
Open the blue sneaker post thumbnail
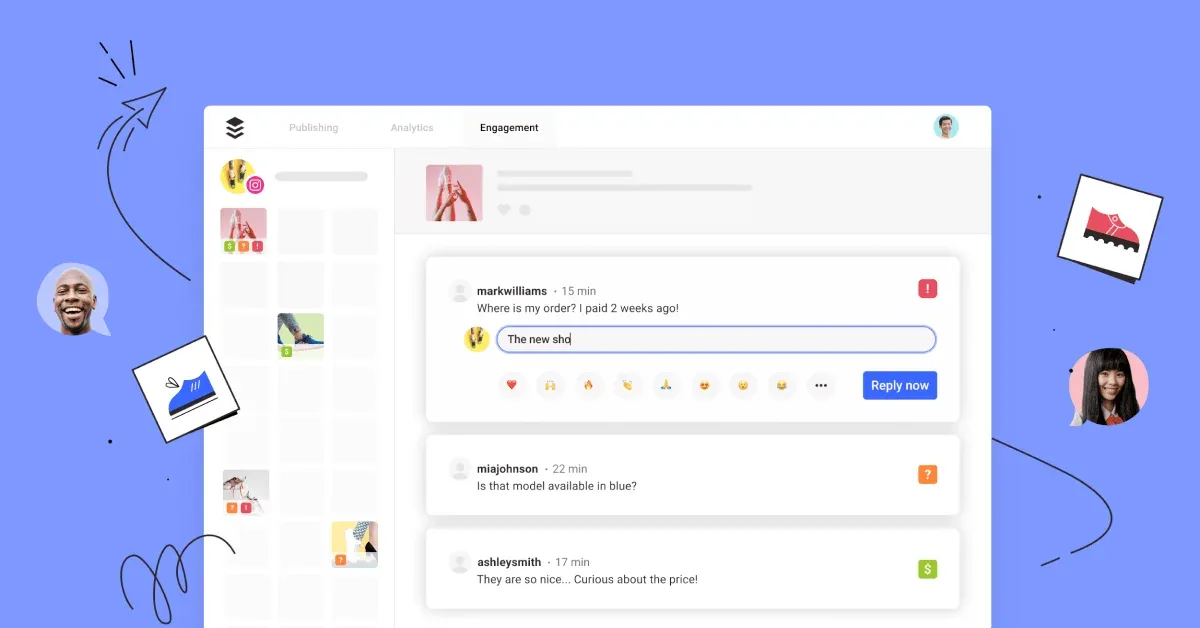pyautogui.click(x=301, y=336)
